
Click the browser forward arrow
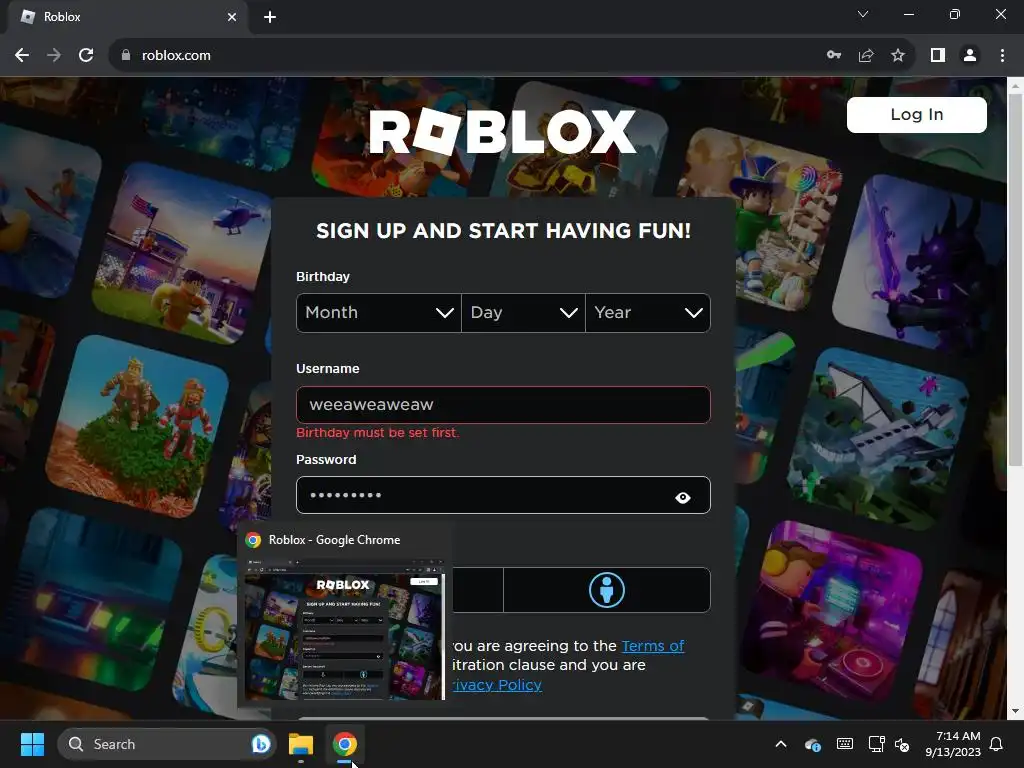[x=54, y=56]
